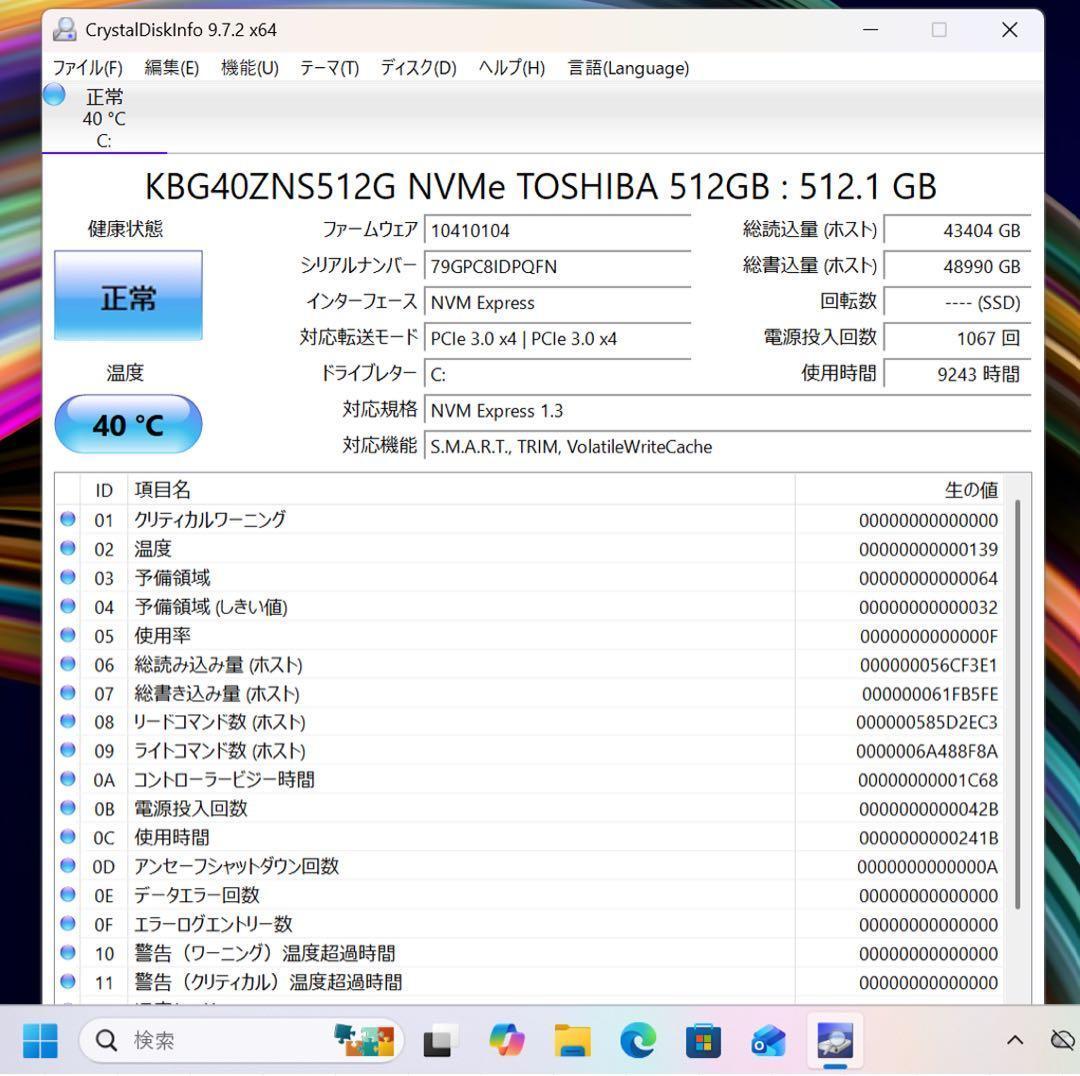Launch Microsoft Edge from the taskbar
This screenshot has width=1080, height=1076.
pos(638,1041)
